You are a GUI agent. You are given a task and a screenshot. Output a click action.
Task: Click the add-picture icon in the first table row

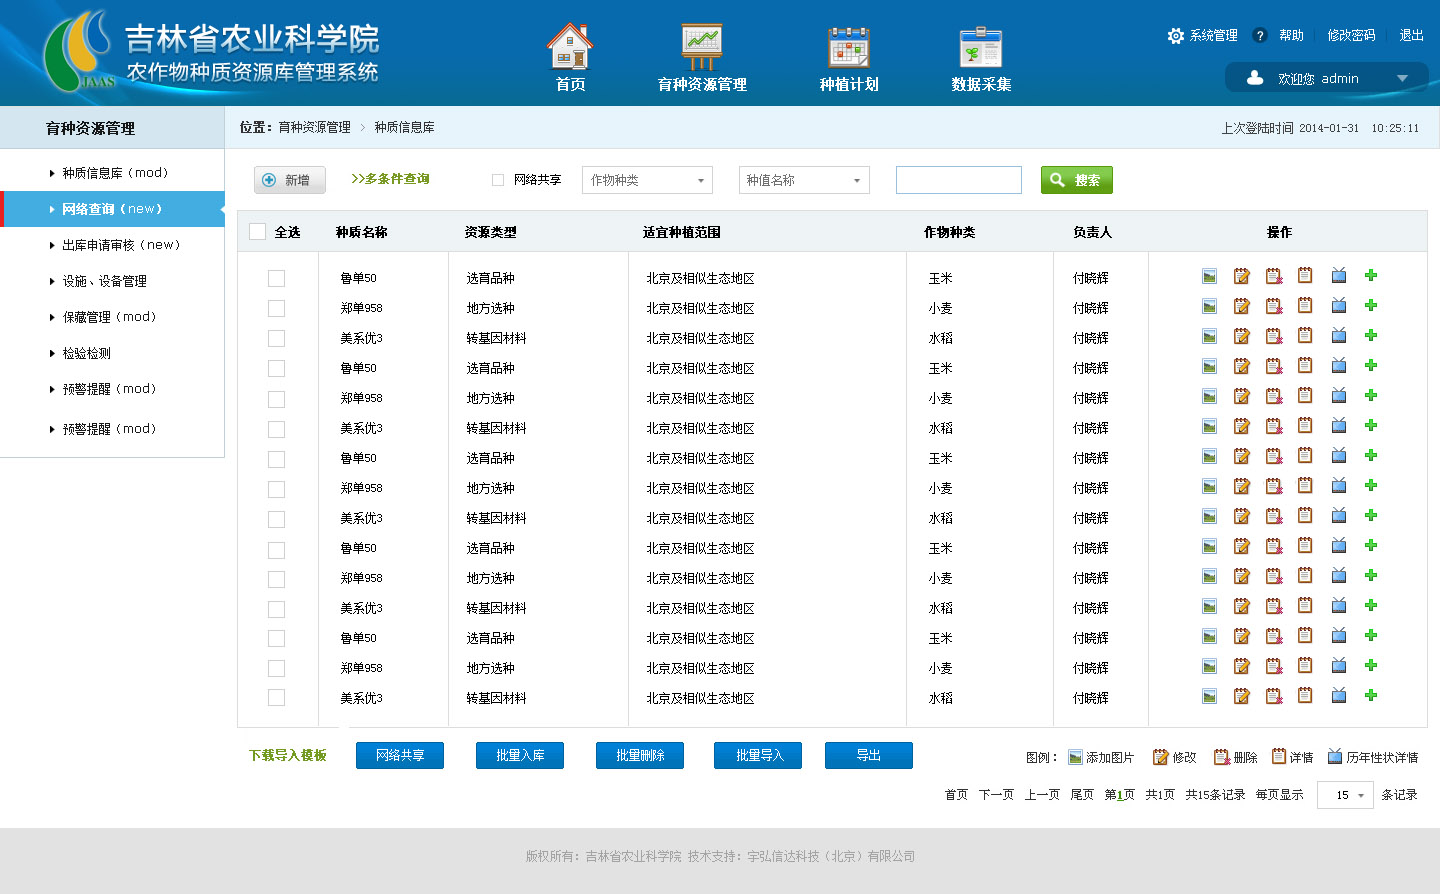(1209, 277)
